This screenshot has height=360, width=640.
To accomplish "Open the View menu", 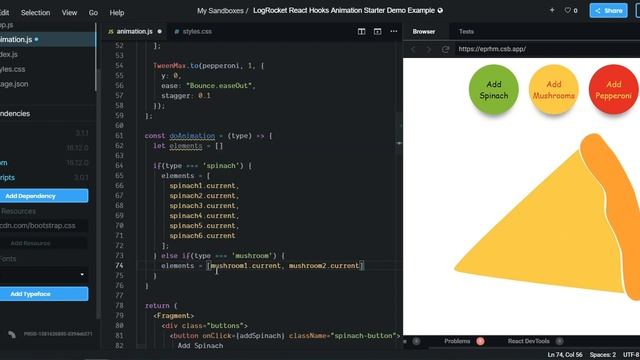I will [69, 13].
